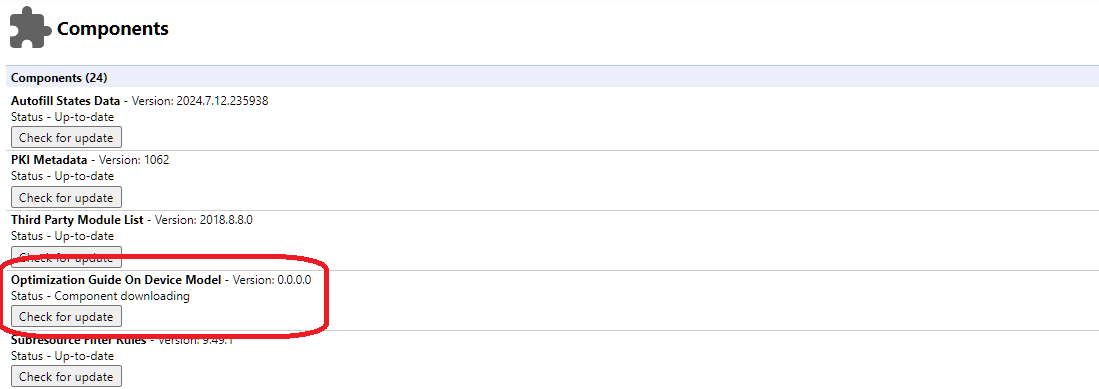This screenshot has width=1099, height=389.
Task: Click the Up-to-date status under PKI Metadata
Action: pos(84,176)
